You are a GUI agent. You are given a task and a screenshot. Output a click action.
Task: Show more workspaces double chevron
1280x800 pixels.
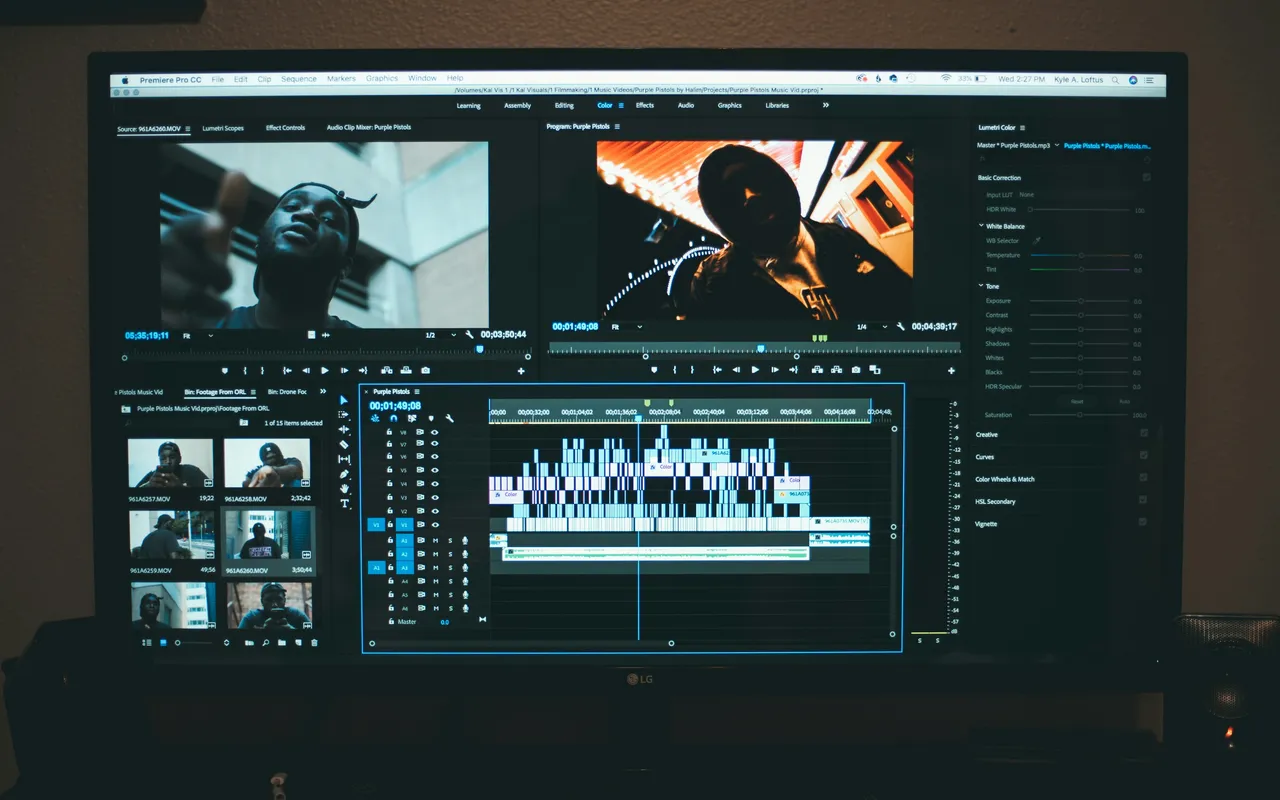pos(825,105)
